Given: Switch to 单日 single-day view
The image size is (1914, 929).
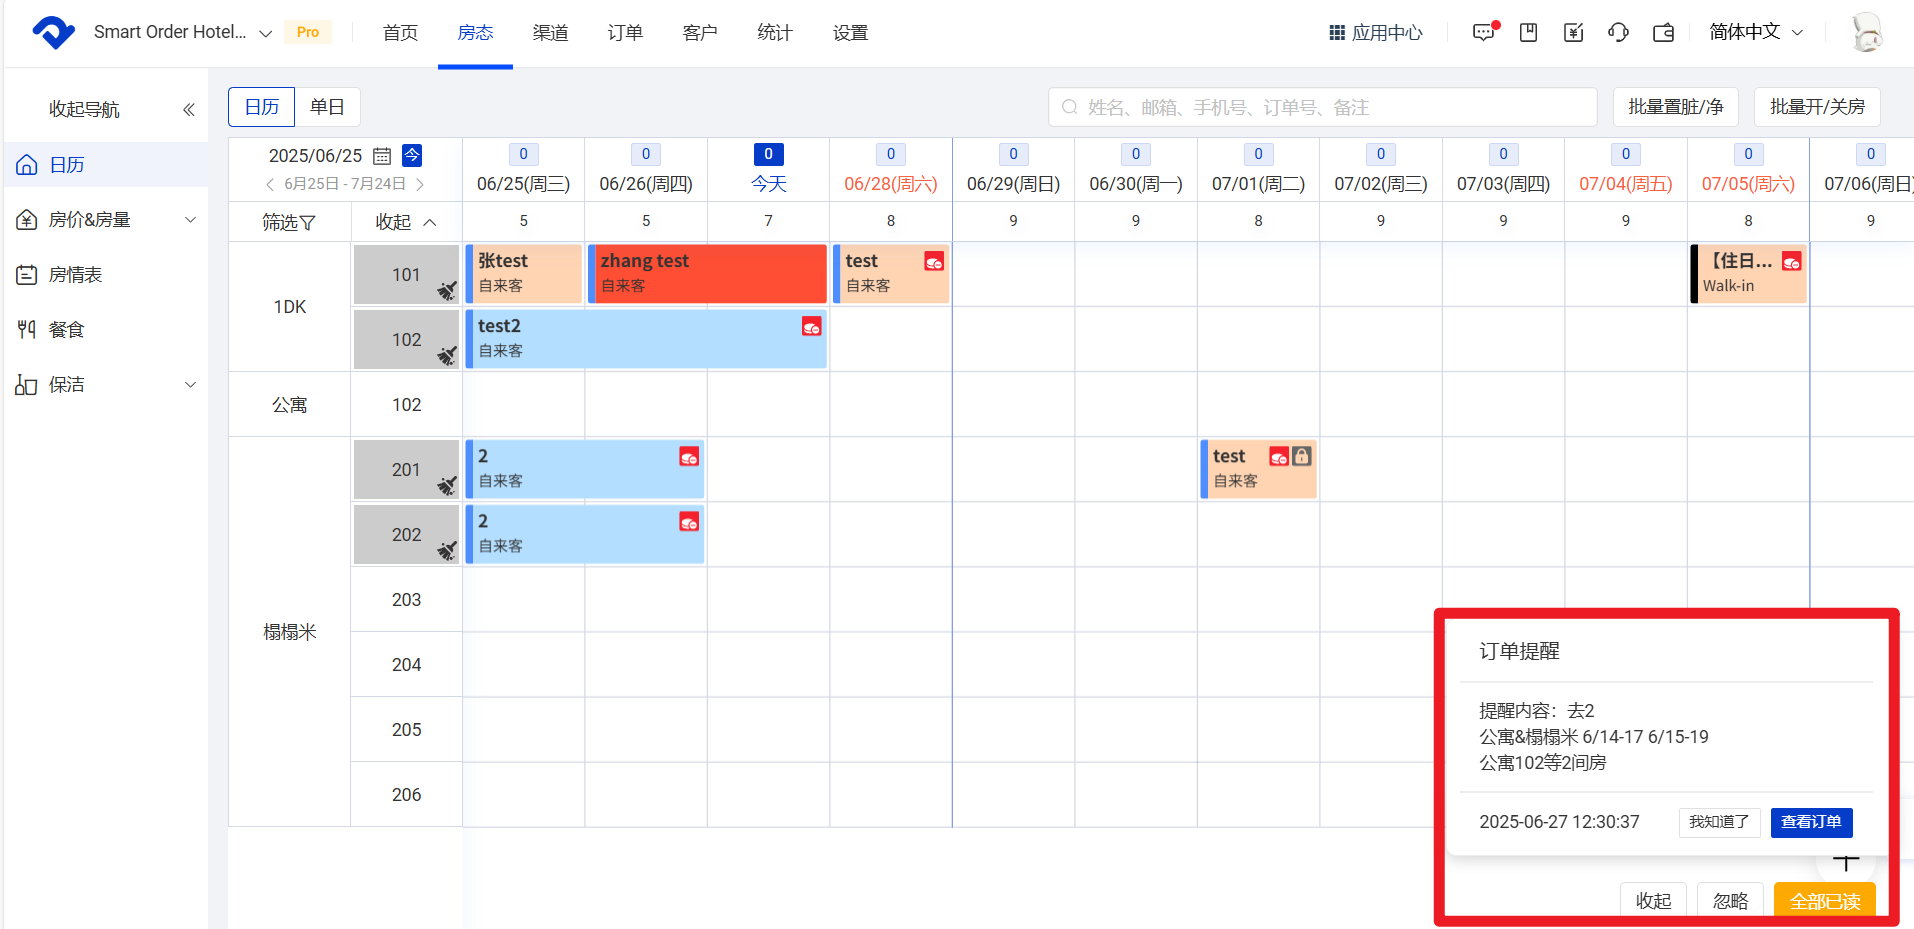Looking at the screenshot, I should 327,107.
